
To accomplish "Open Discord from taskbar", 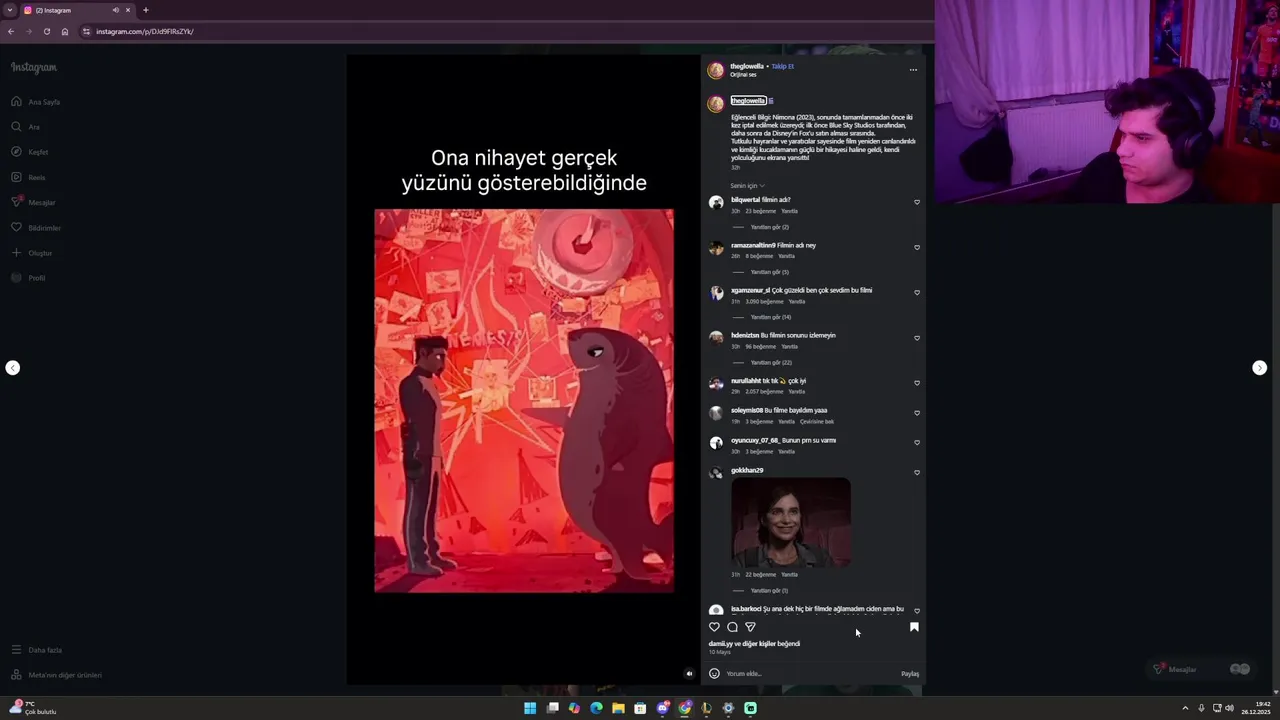I will [662, 708].
